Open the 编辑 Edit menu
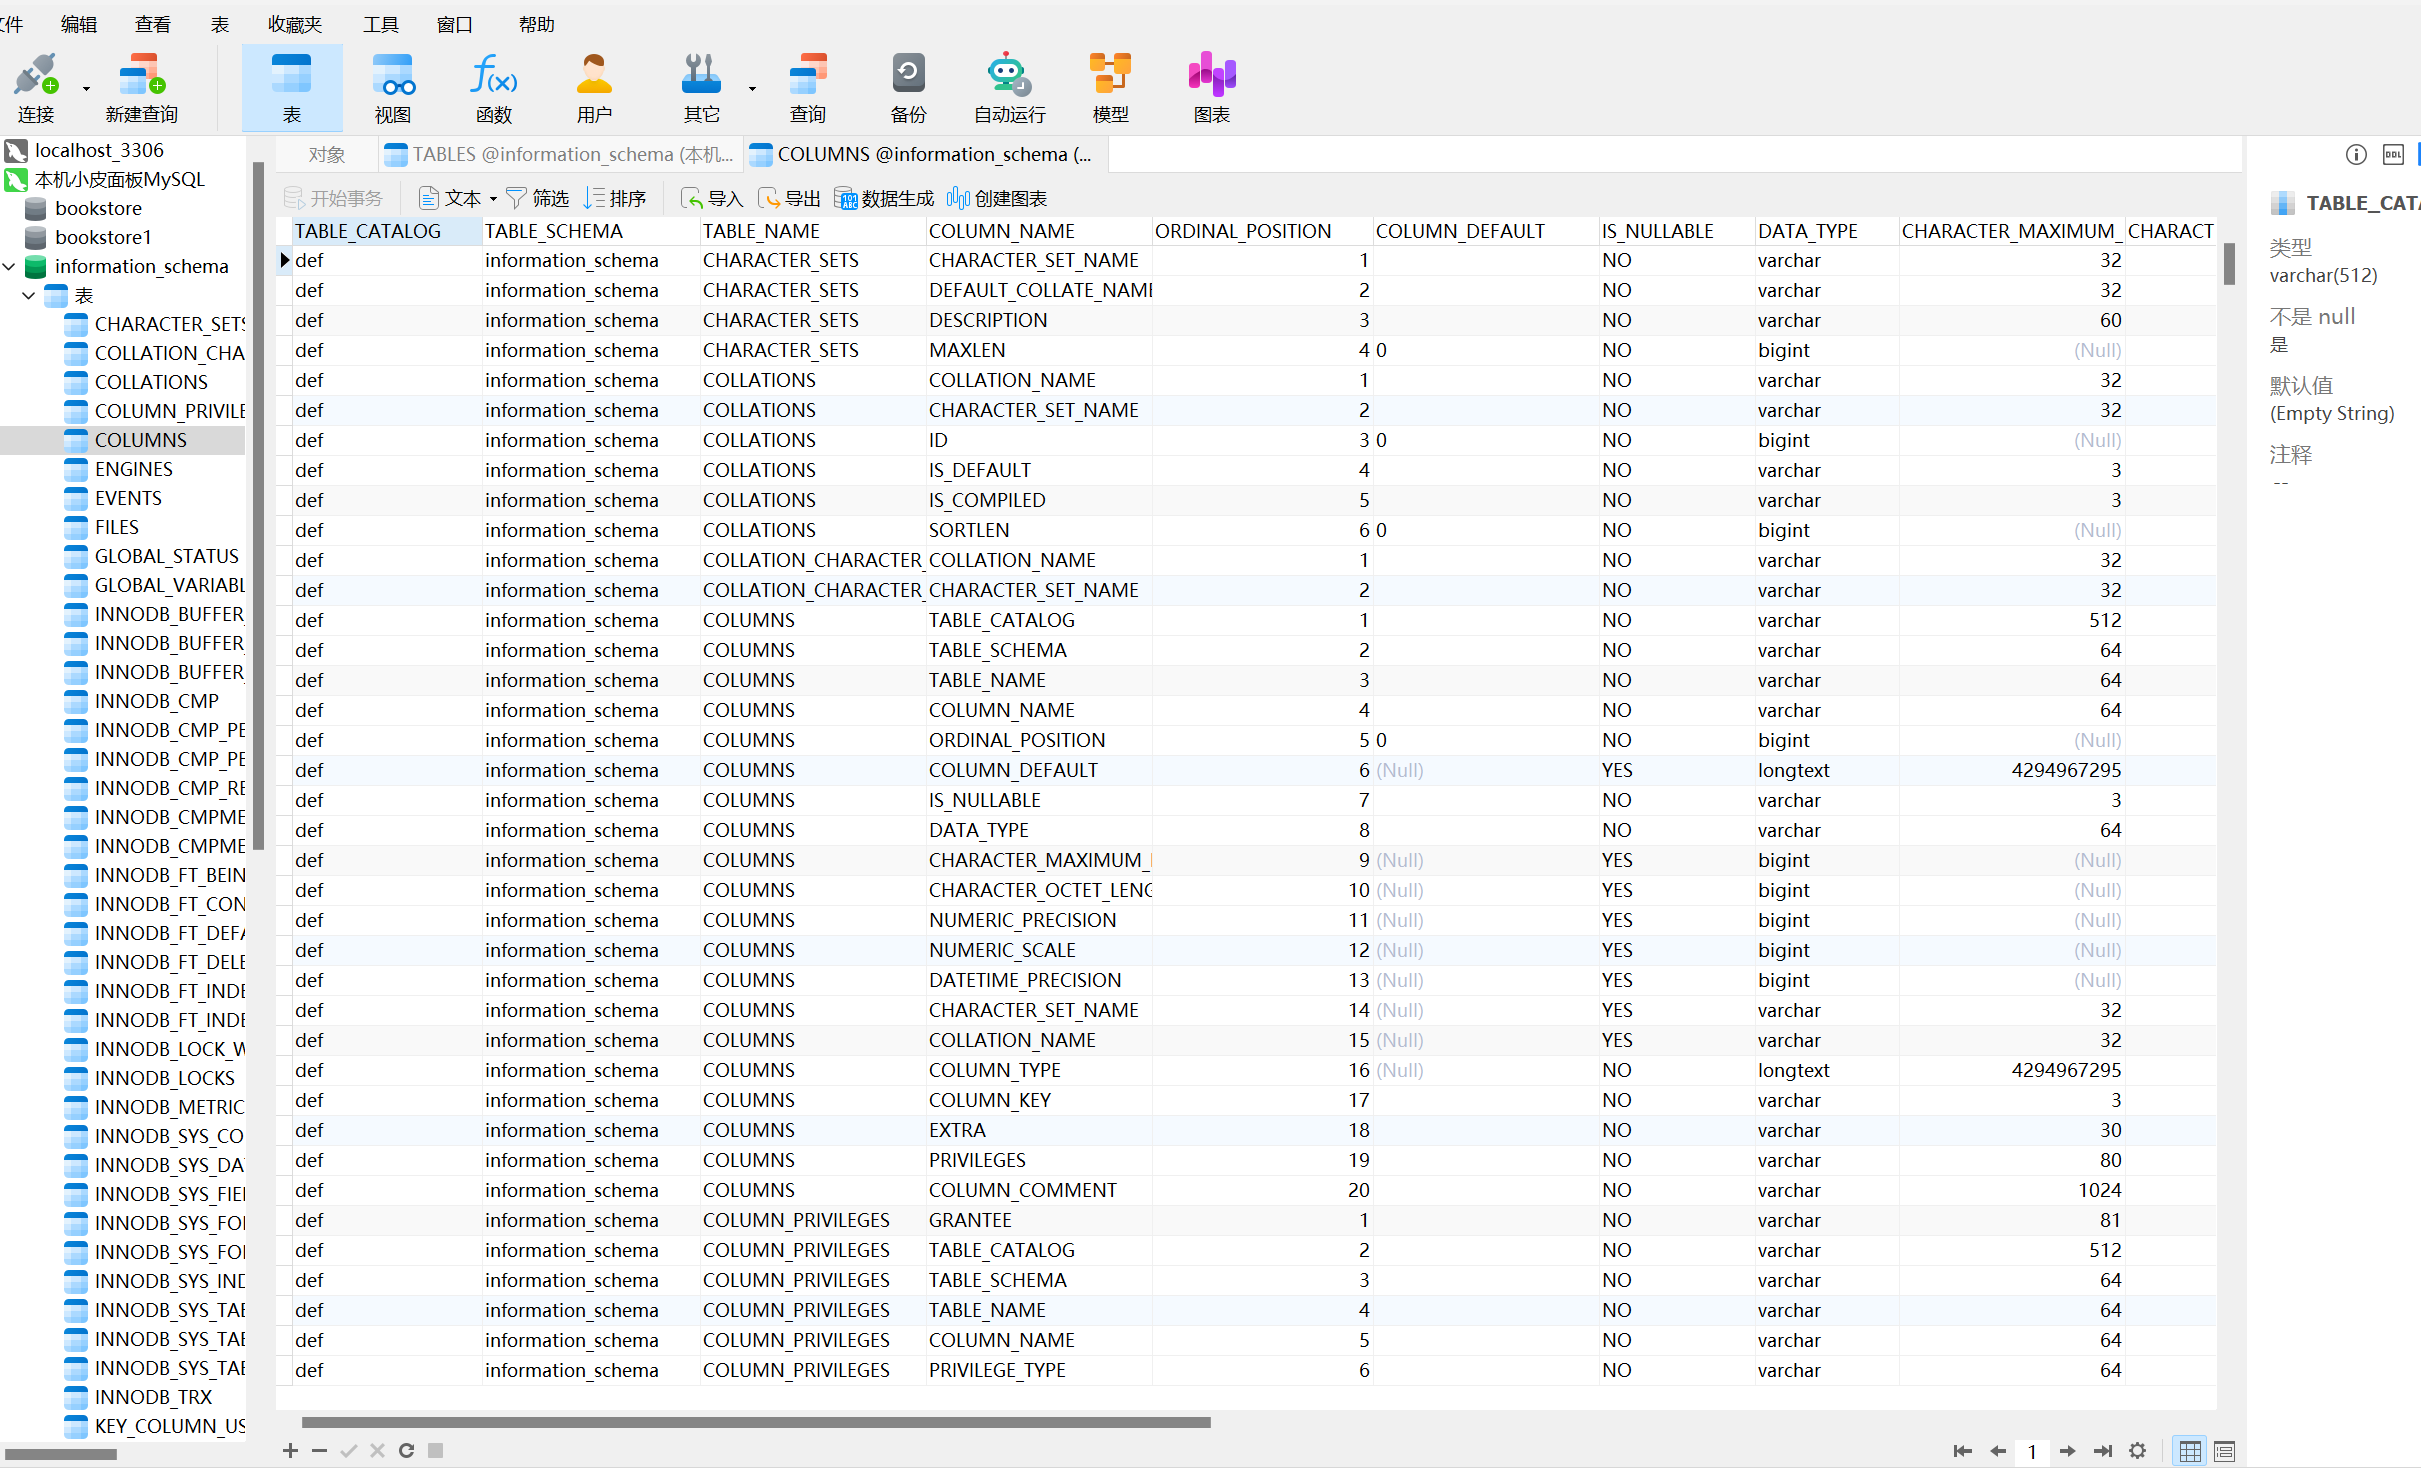The width and height of the screenshot is (2421, 1468). [79, 24]
